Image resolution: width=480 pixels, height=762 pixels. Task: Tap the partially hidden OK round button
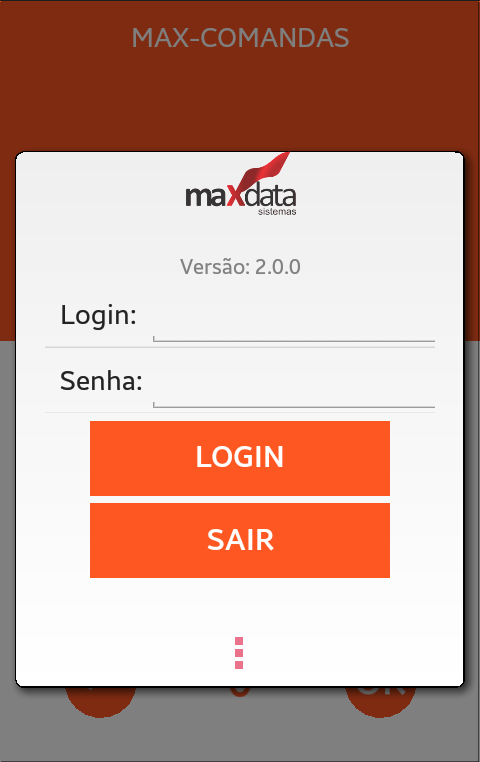tap(380, 701)
